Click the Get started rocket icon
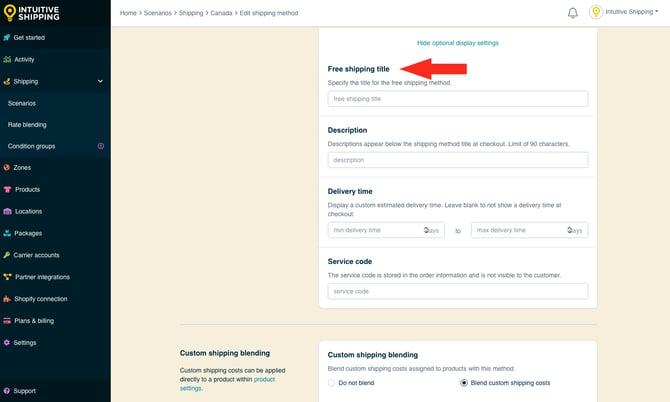The image size is (670, 402). [x=6, y=38]
